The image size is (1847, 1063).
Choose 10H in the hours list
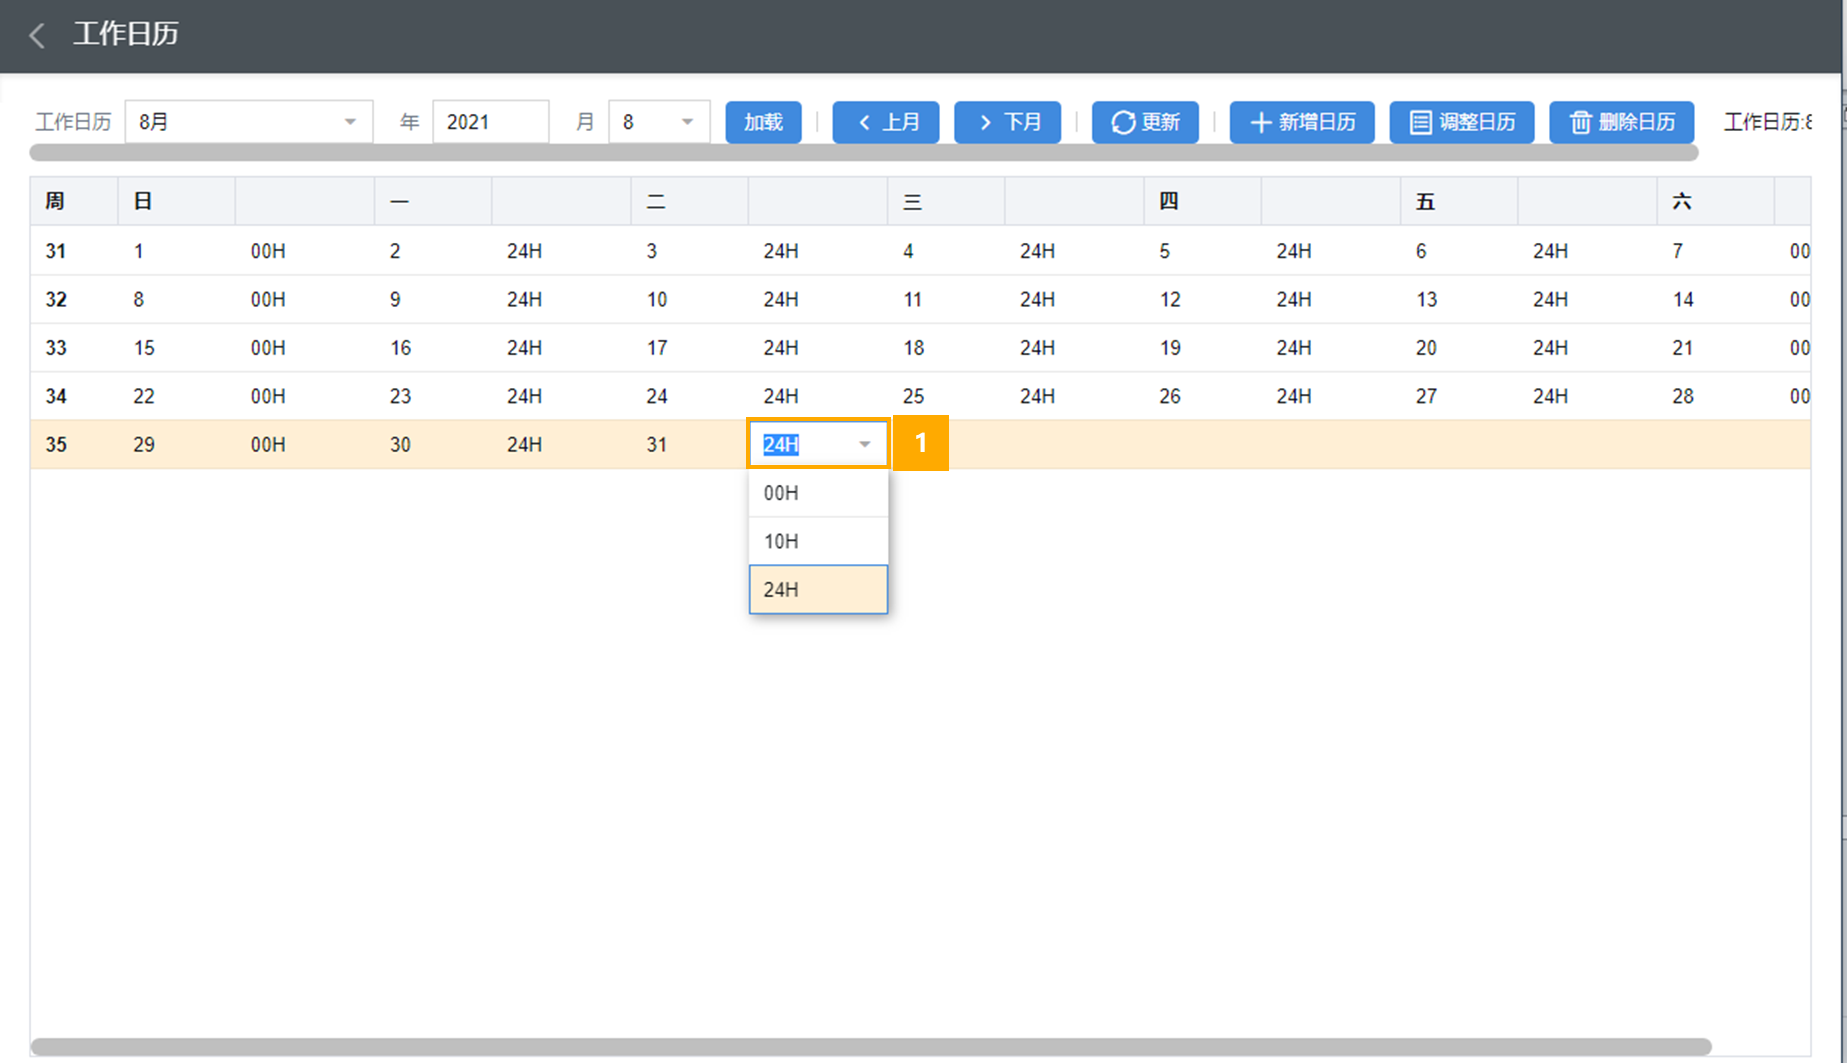click(x=817, y=541)
